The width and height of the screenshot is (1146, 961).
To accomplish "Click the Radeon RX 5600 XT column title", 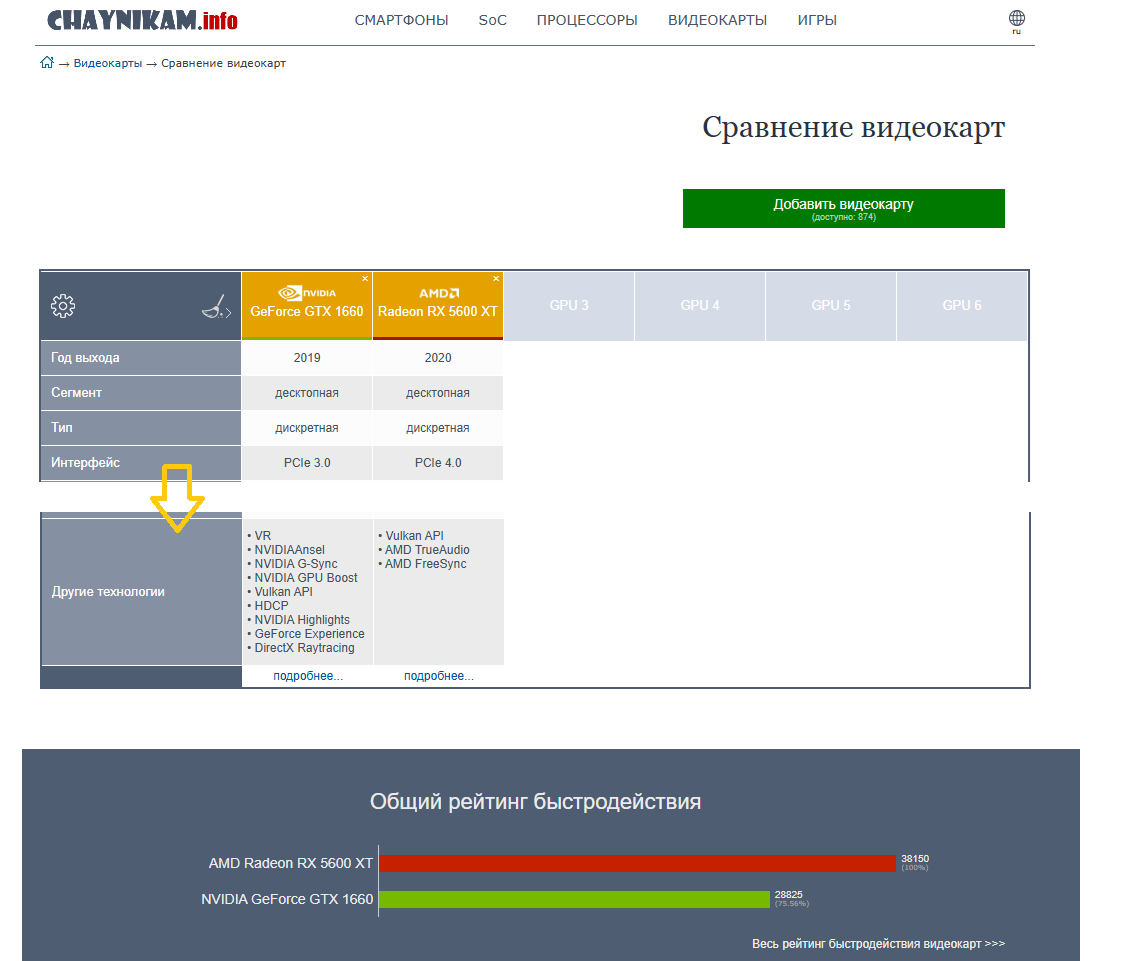I will click(438, 311).
